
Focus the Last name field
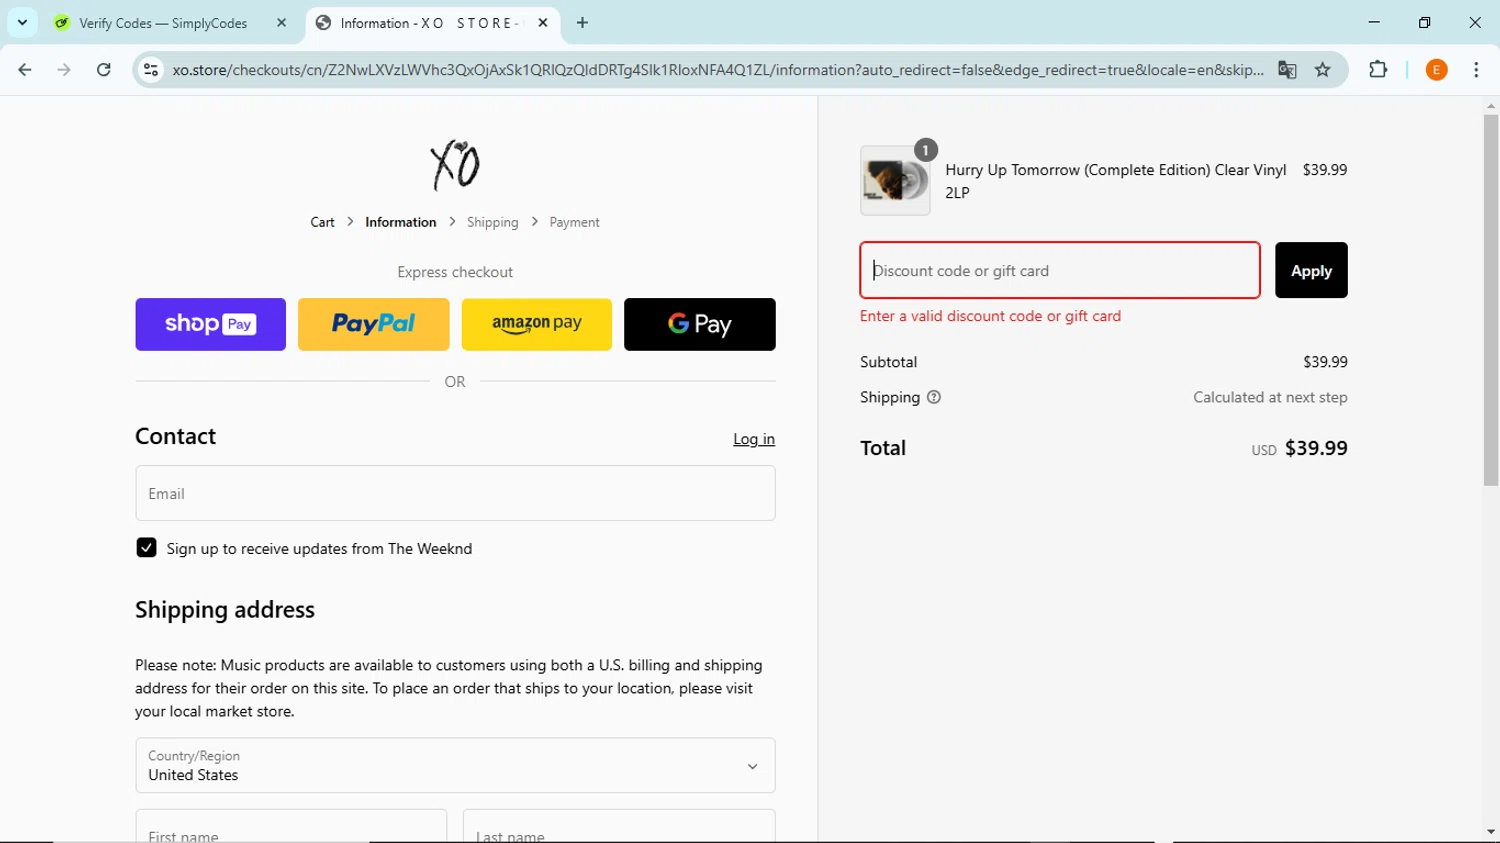[x=619, y=827]
